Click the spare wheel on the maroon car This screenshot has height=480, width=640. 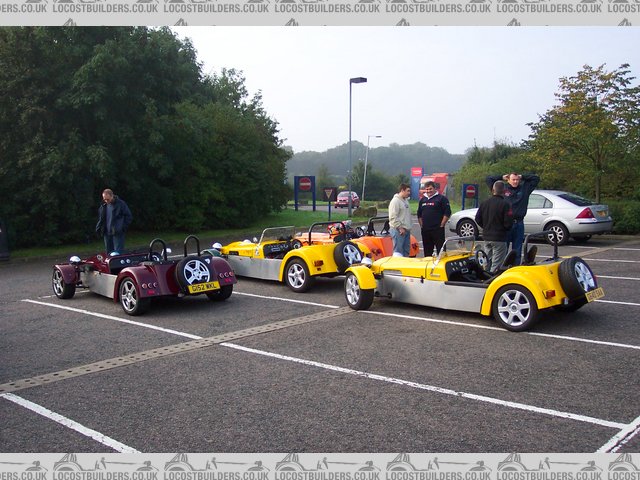pyautogui.click(x=194, y=271)
